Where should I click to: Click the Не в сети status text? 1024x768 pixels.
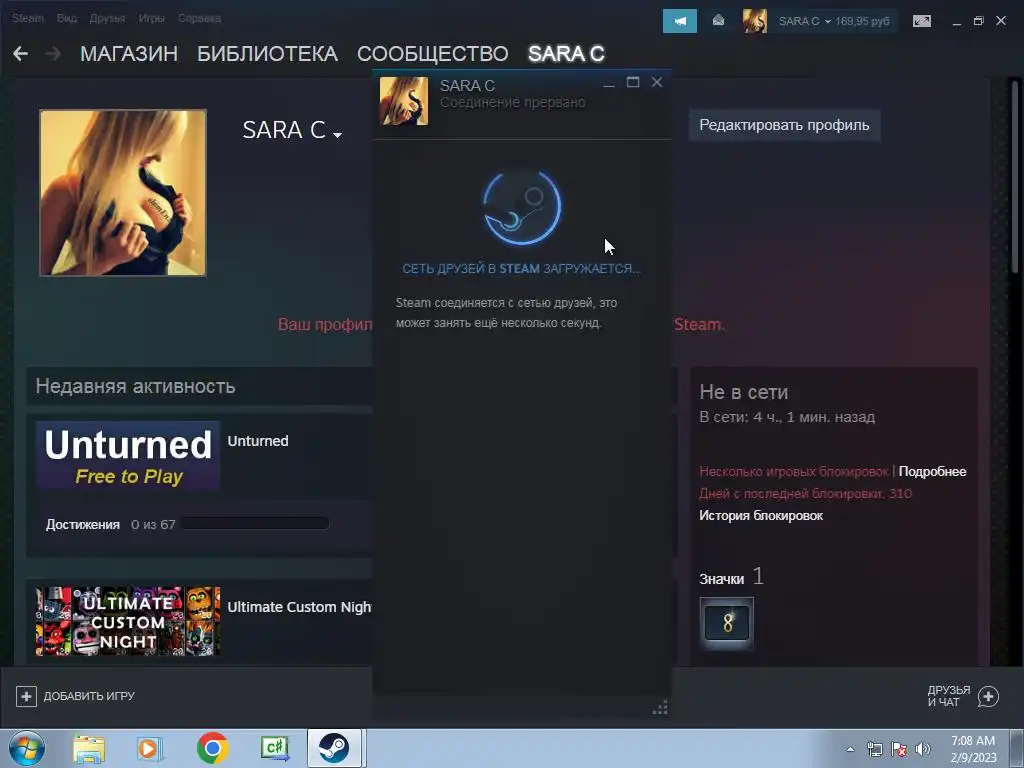click(744, 392)
